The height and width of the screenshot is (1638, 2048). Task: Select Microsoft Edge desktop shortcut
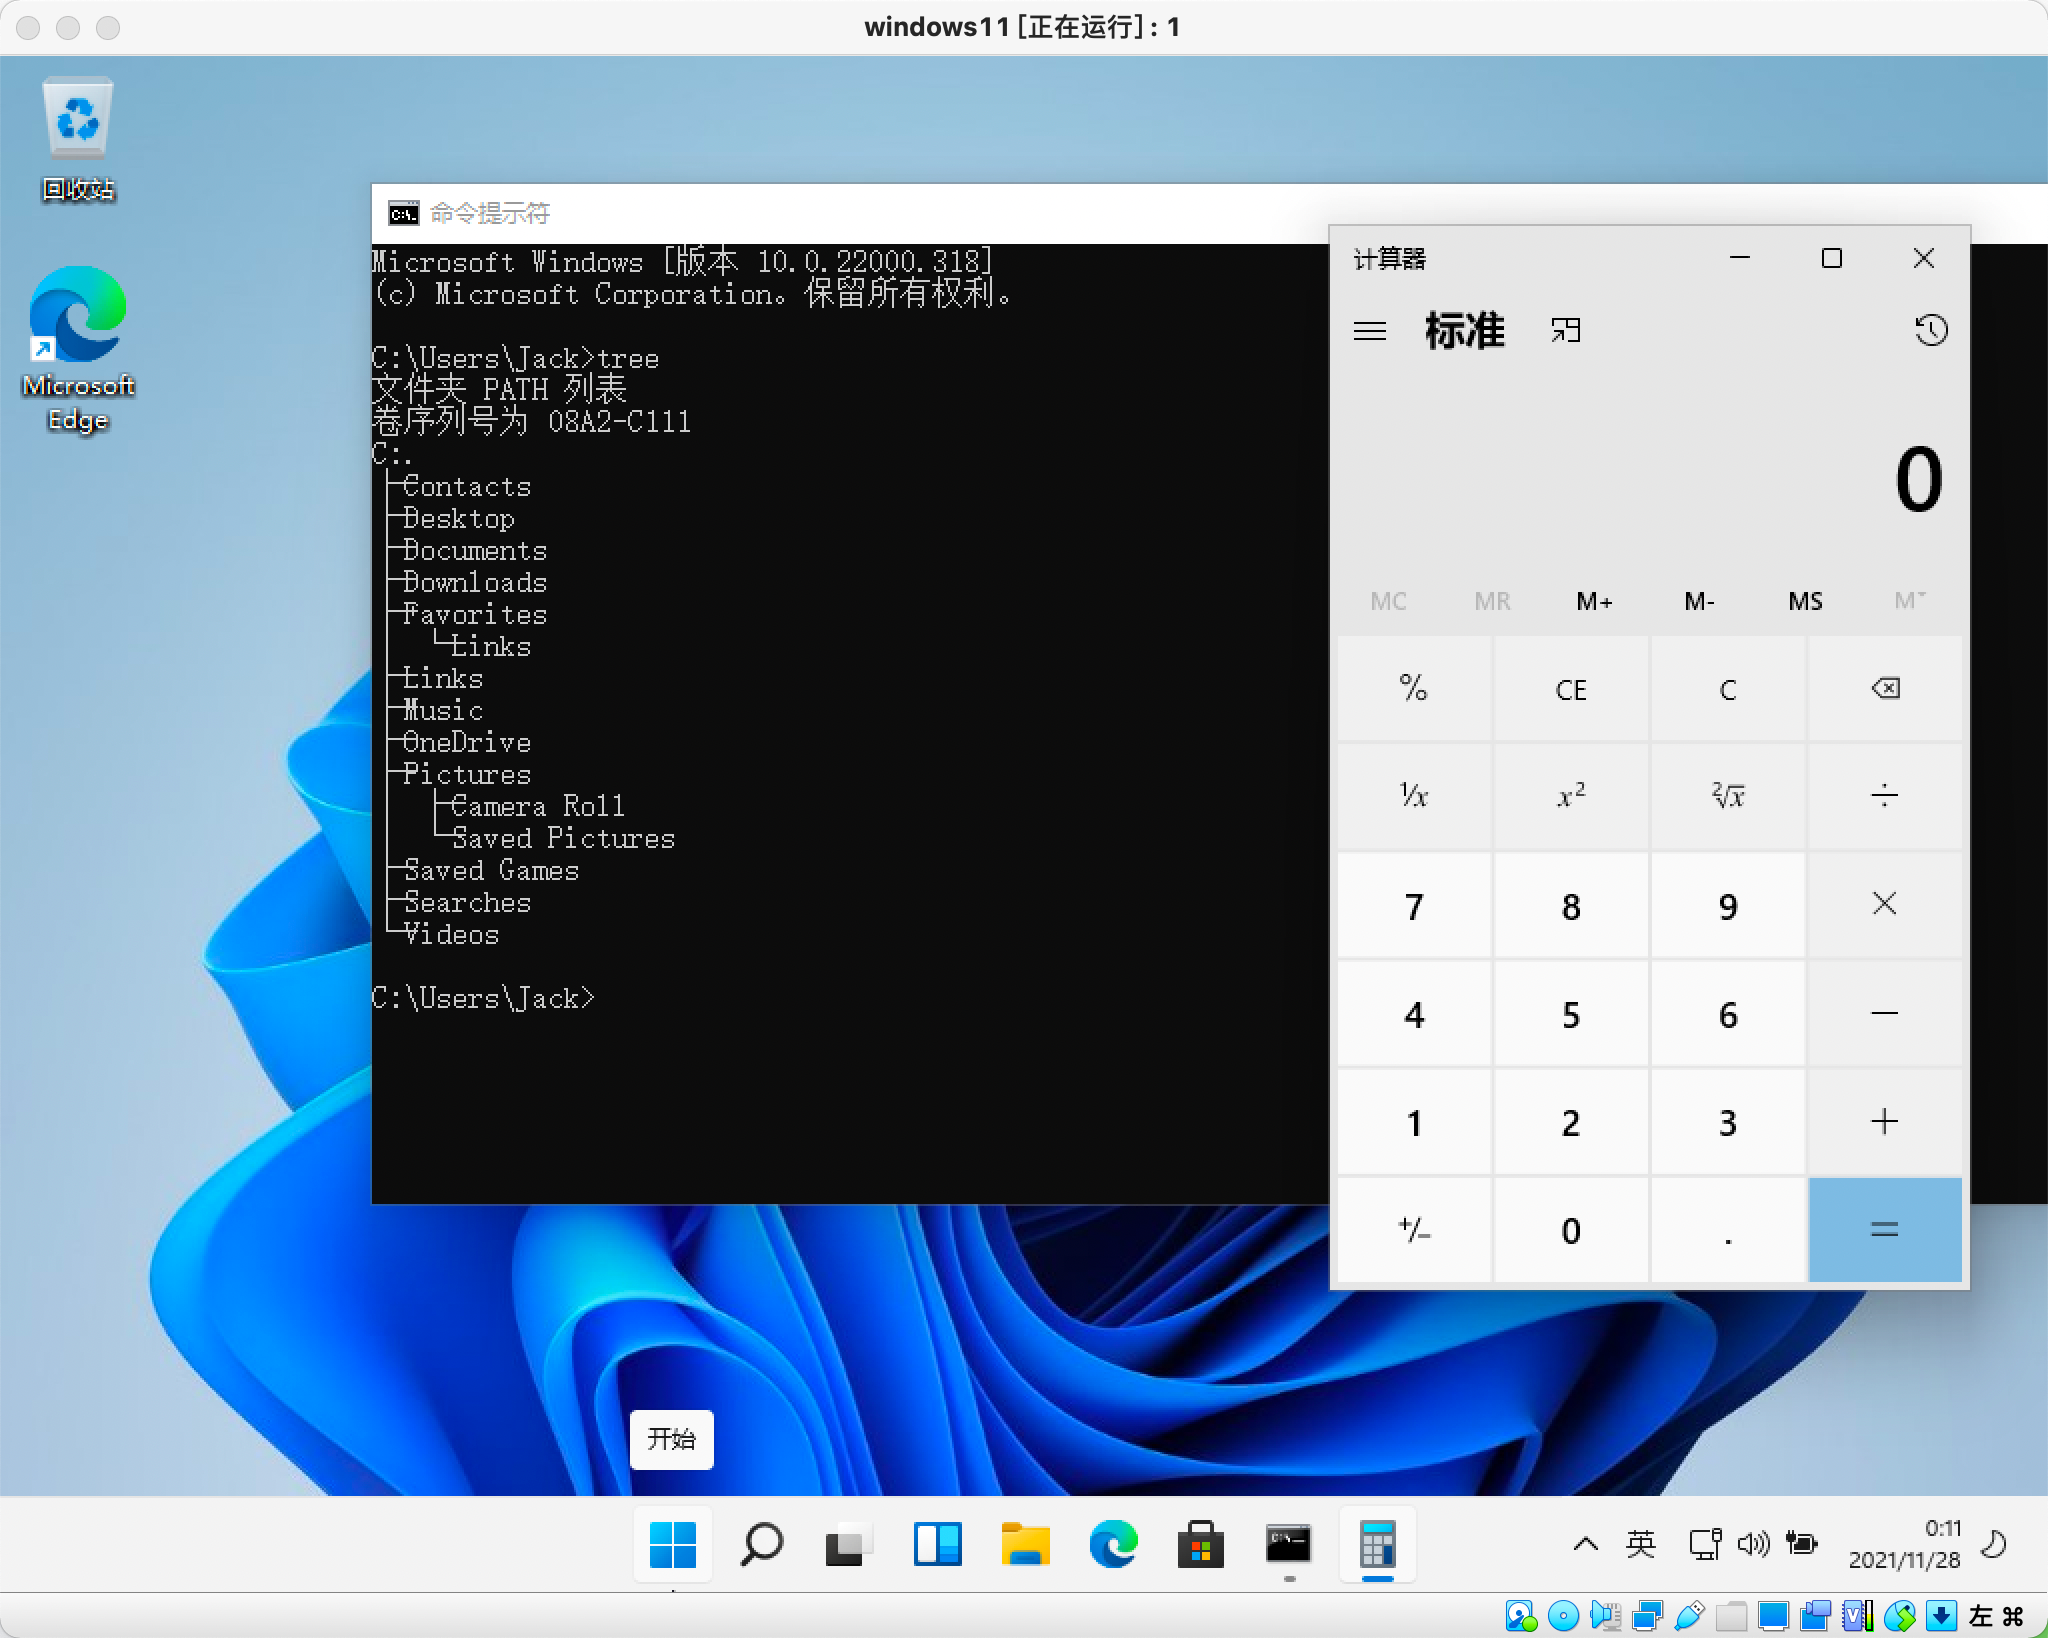78,349
